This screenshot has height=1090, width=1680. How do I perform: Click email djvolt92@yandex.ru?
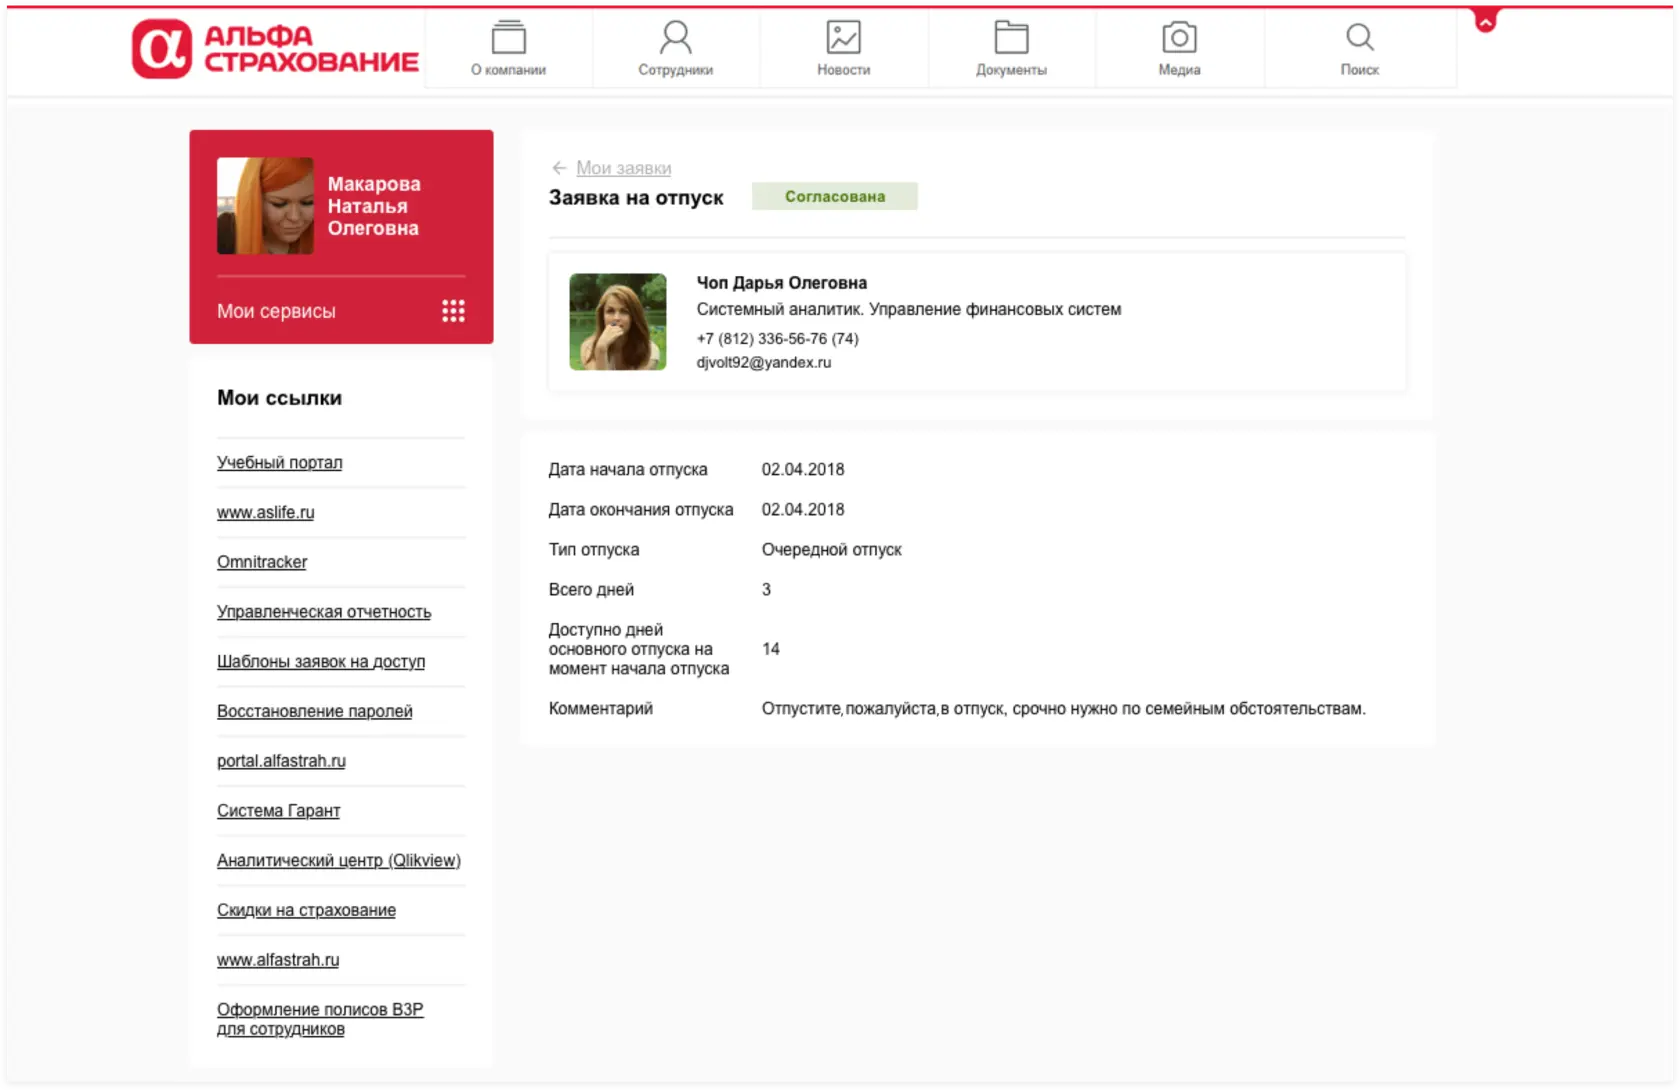764,362
